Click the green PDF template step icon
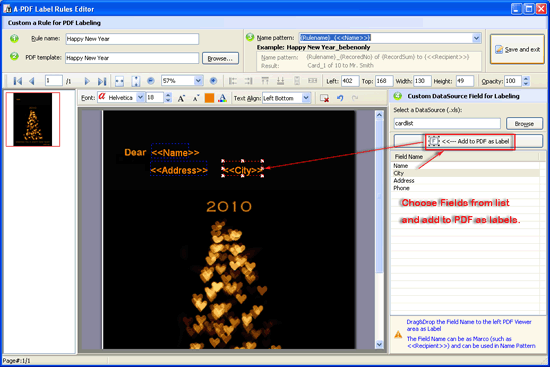The height and width of the screenshot is (367, 550). point(14,56)
